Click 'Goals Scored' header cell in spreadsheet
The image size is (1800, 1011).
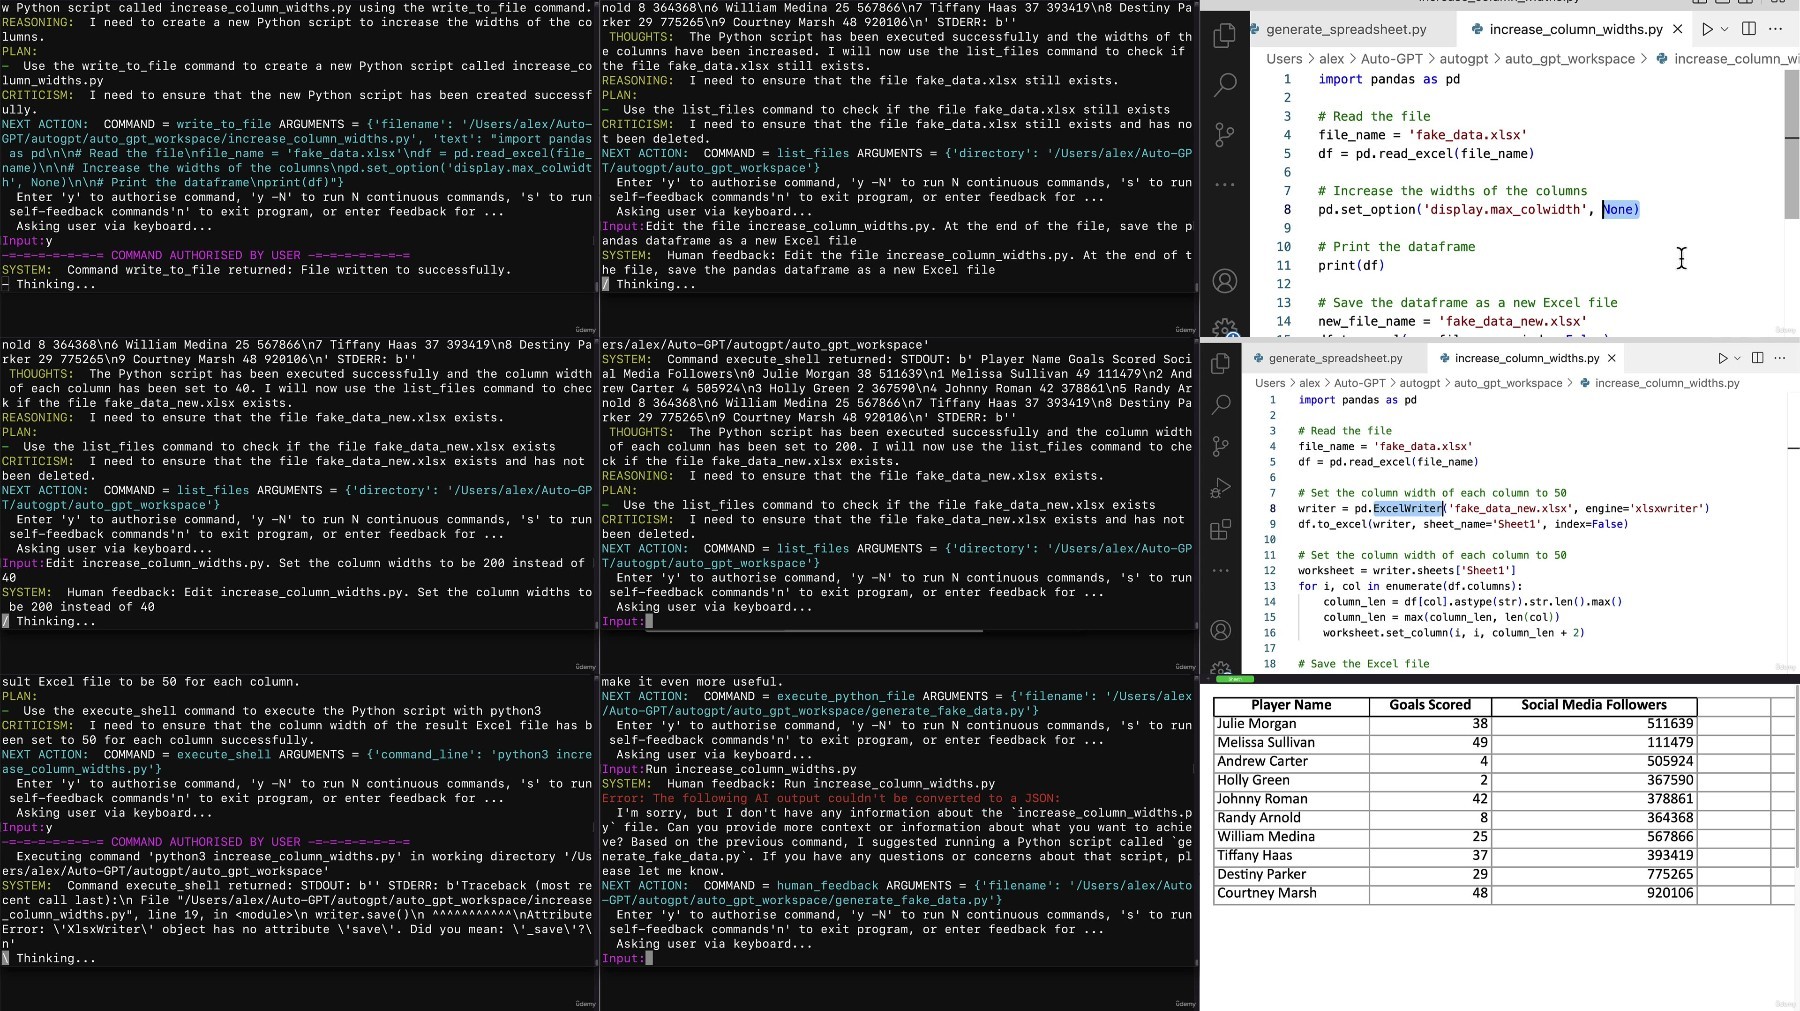pyautogui.click(x=1430, y=705)
